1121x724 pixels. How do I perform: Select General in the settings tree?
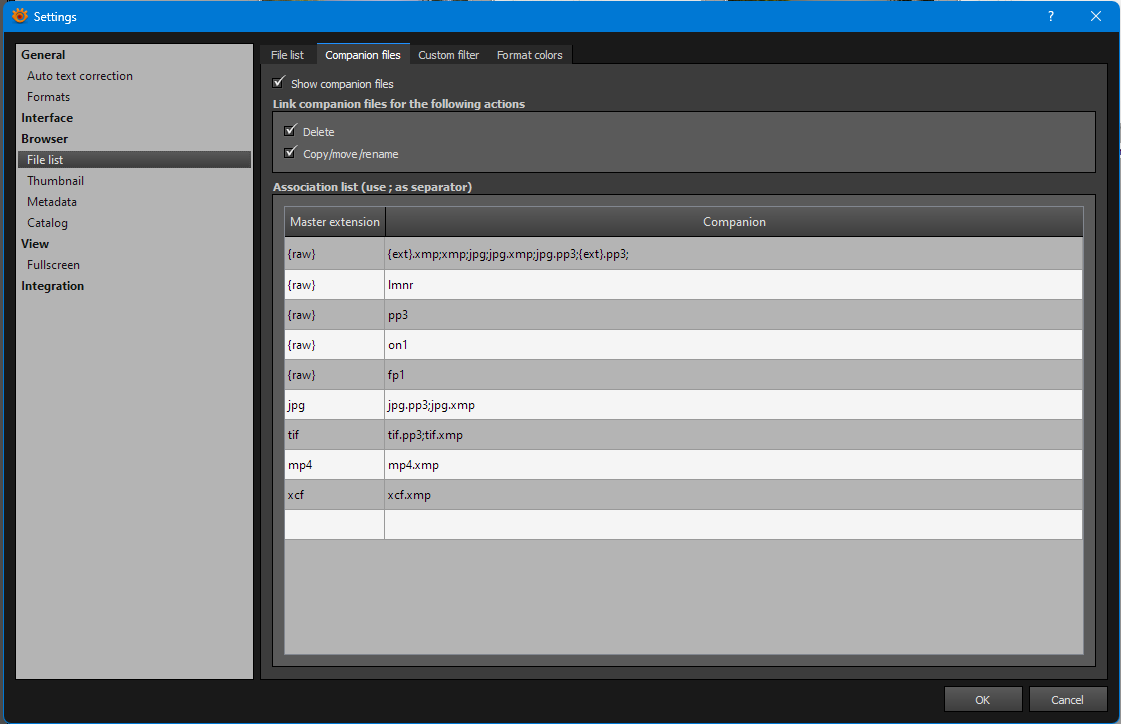tap(43, 55)
